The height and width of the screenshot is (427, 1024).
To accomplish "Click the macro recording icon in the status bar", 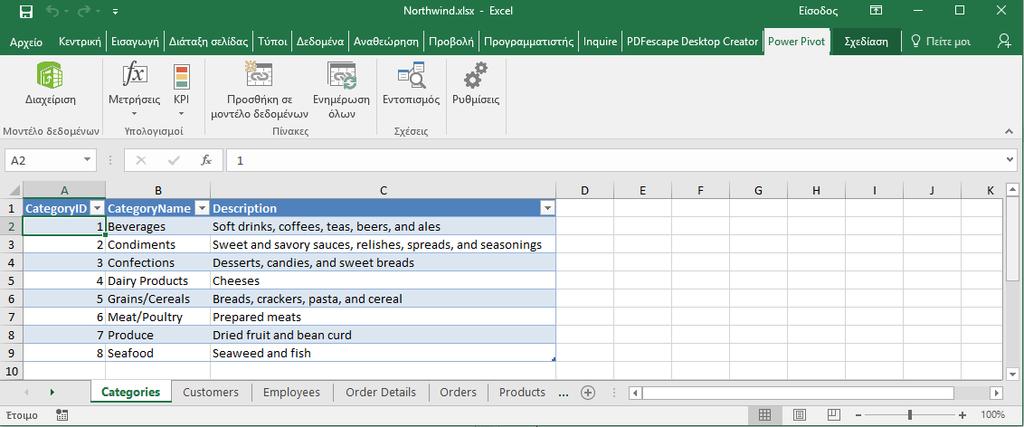I will pos(63,415).
